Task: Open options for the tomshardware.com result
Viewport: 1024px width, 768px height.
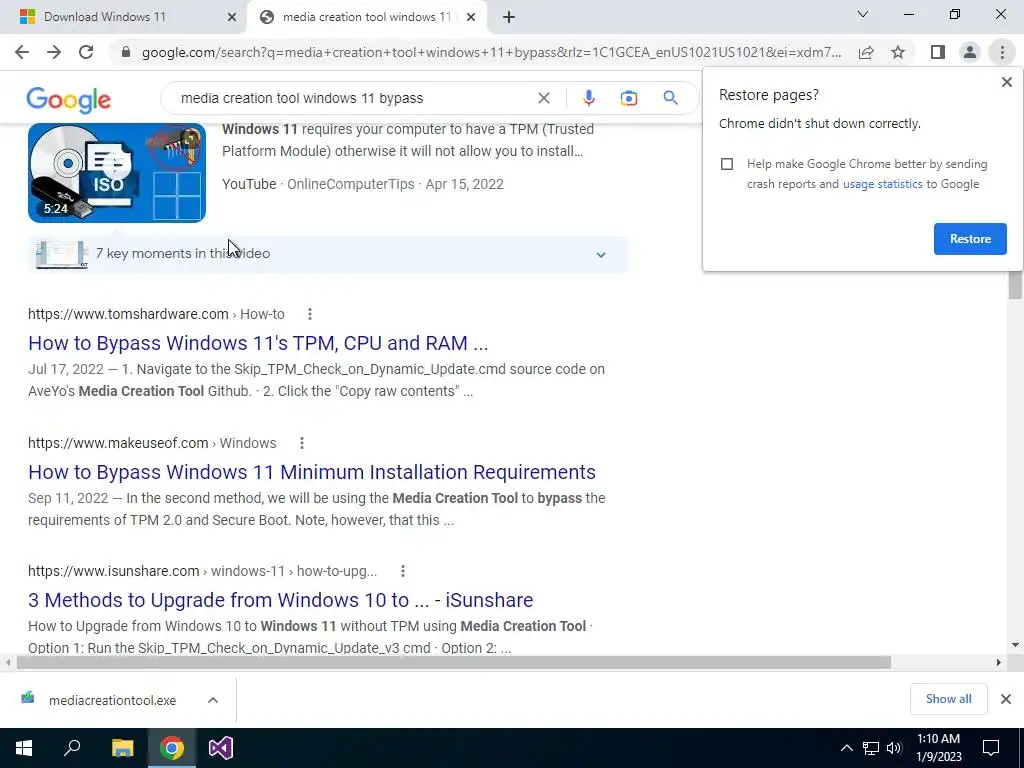Action: (310, 314)
